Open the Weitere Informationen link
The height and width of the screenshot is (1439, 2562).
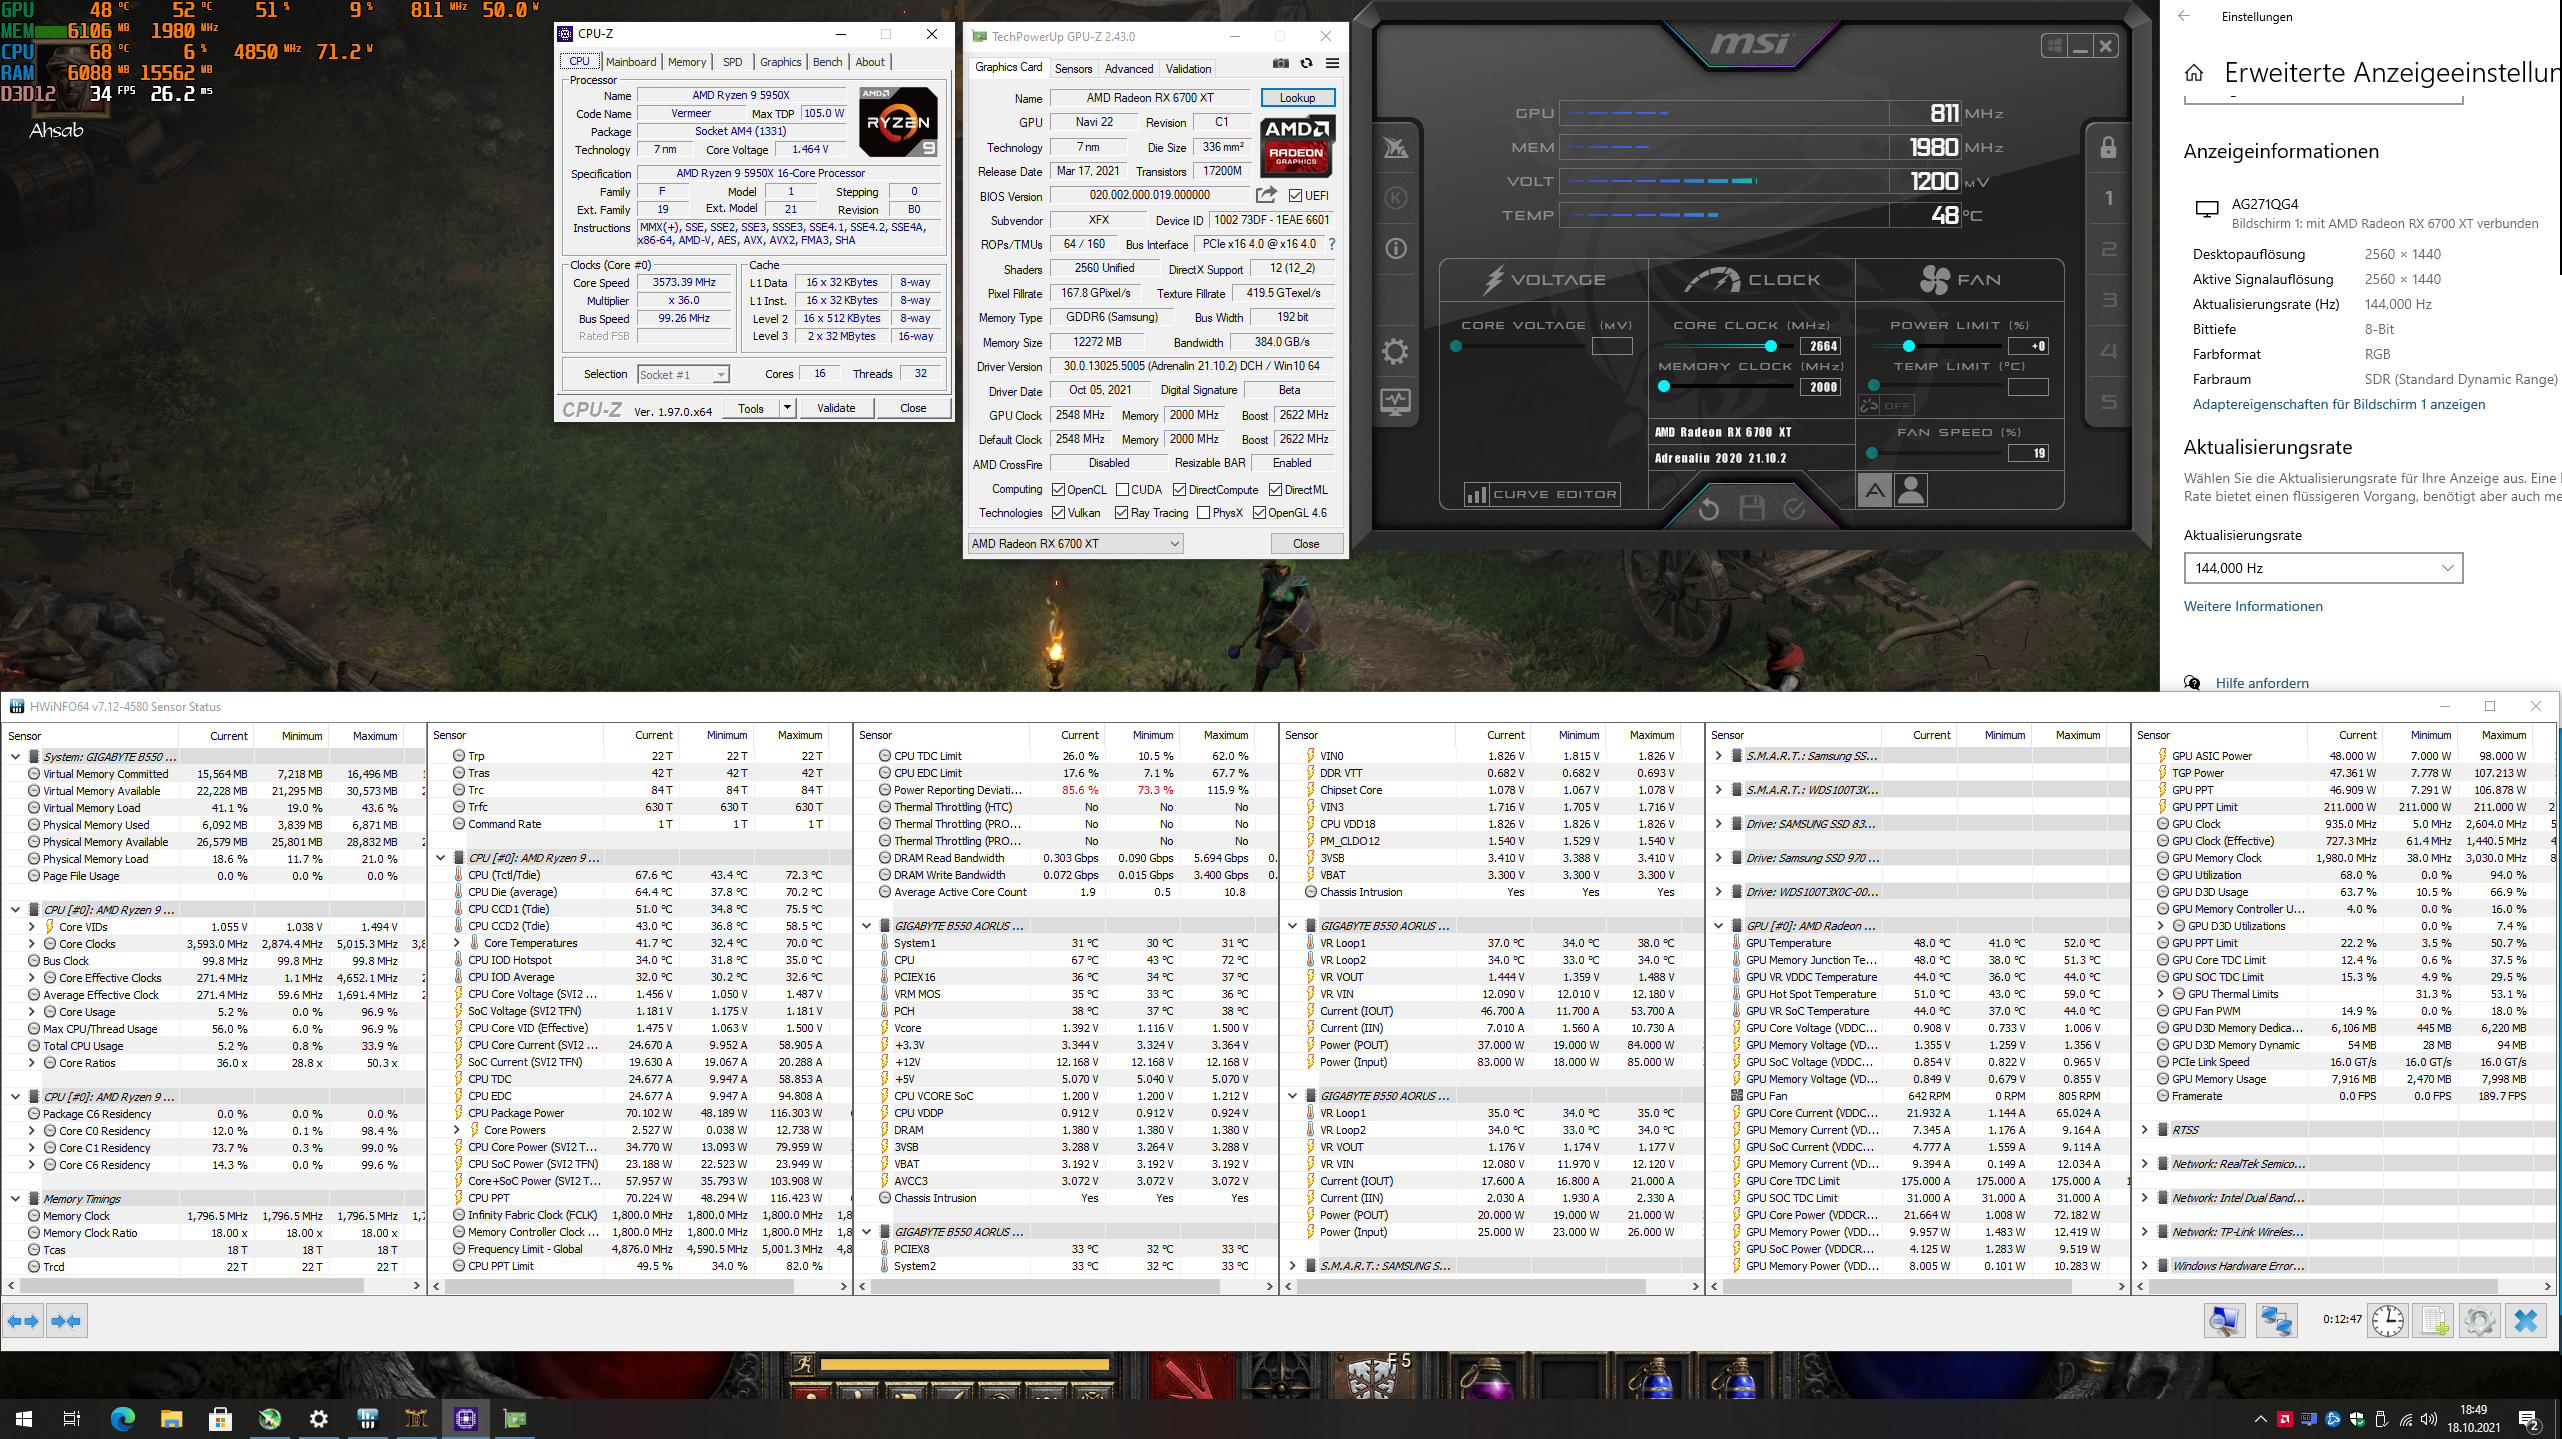(2253, 606)
